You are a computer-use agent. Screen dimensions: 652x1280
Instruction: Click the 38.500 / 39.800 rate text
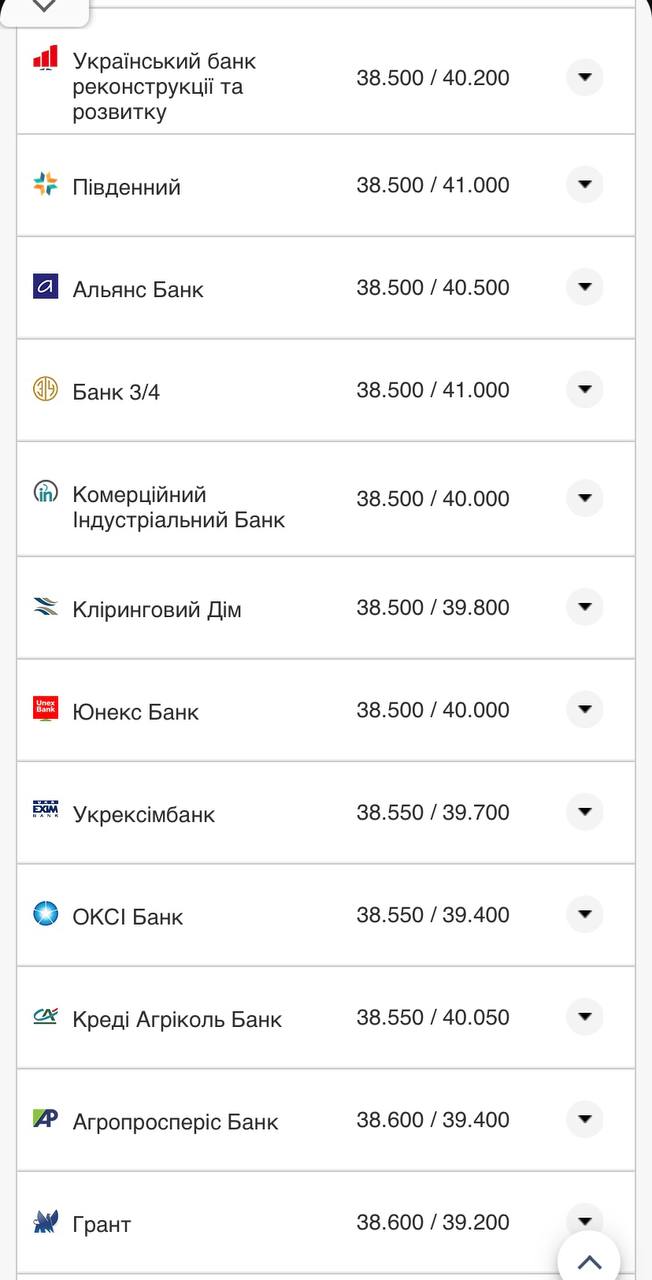434,606
